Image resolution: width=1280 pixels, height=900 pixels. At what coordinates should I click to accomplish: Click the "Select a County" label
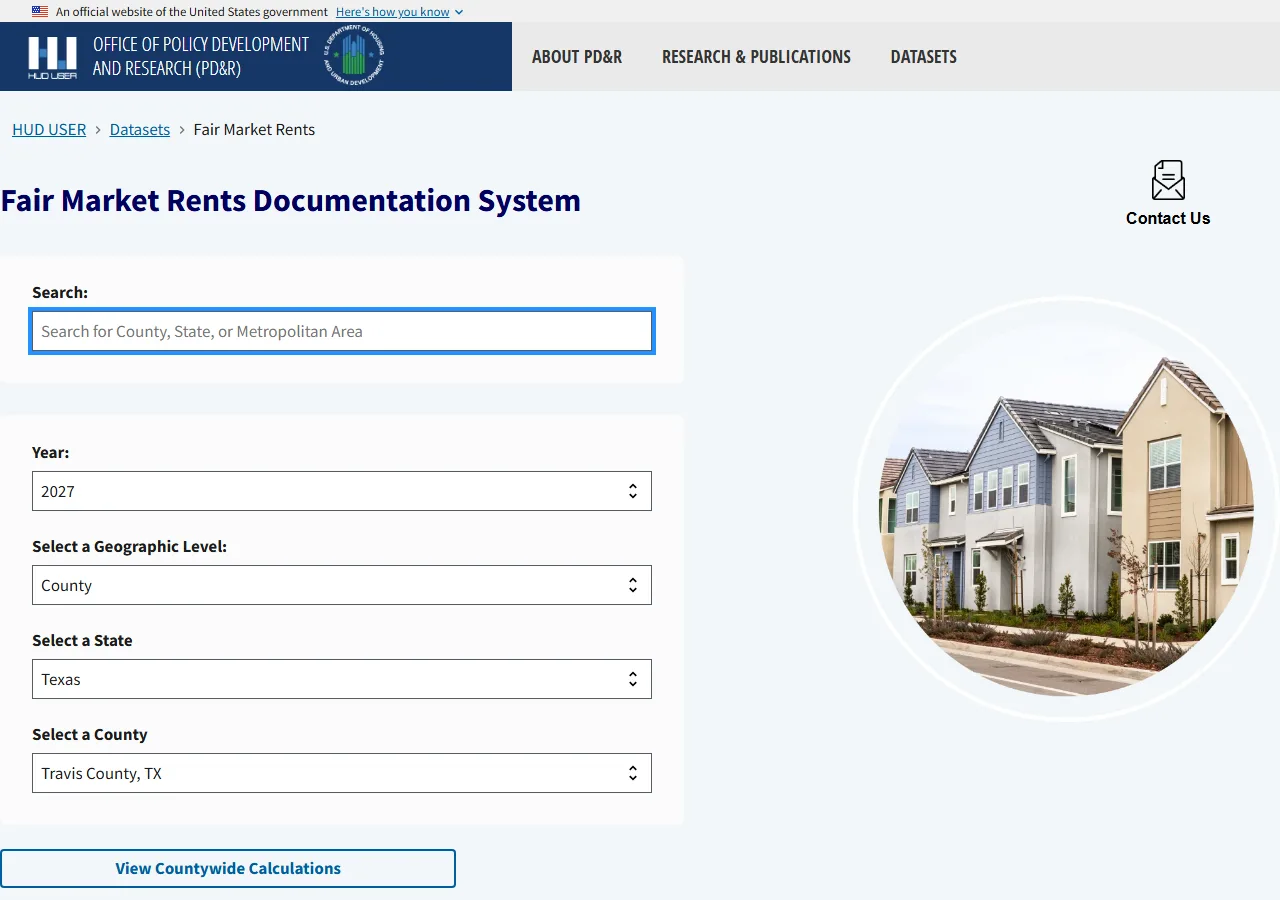tap(90, 735)
